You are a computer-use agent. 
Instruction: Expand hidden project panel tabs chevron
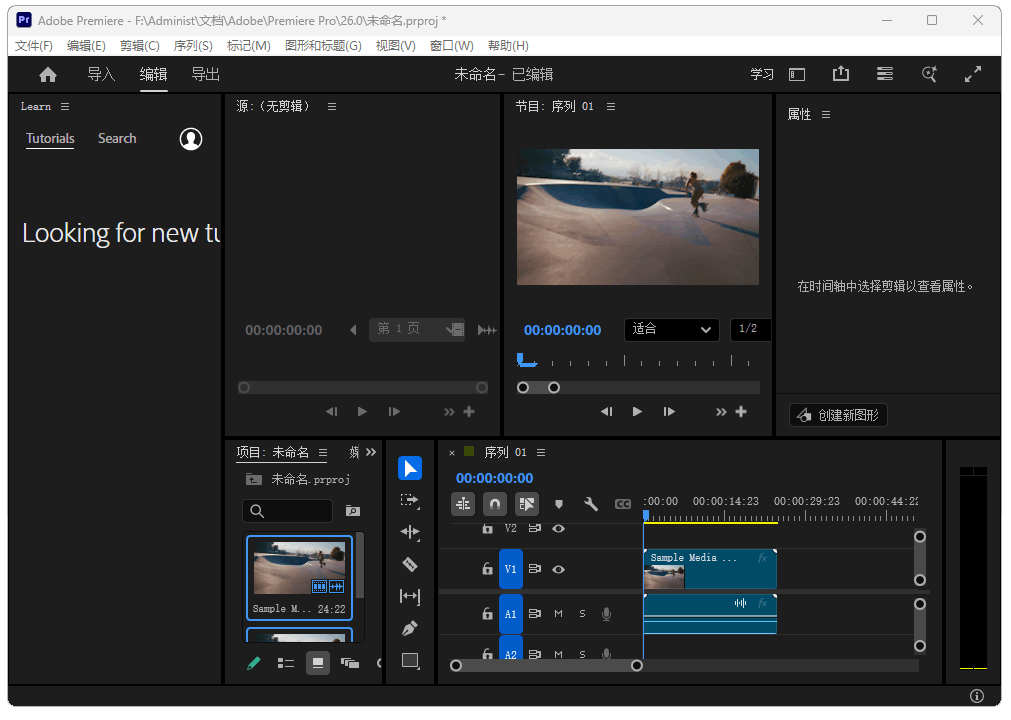tap(371, 452)
